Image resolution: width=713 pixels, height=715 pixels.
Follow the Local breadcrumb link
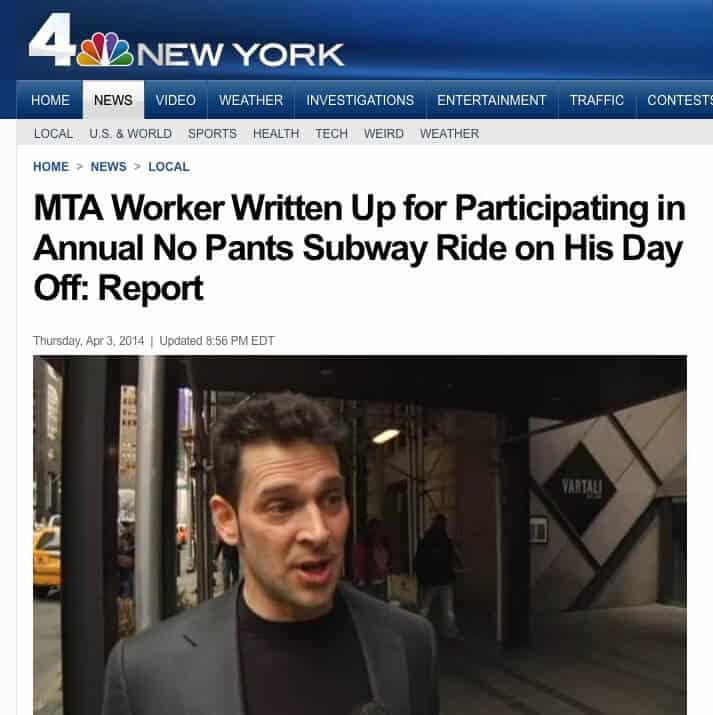coord(169,167)
